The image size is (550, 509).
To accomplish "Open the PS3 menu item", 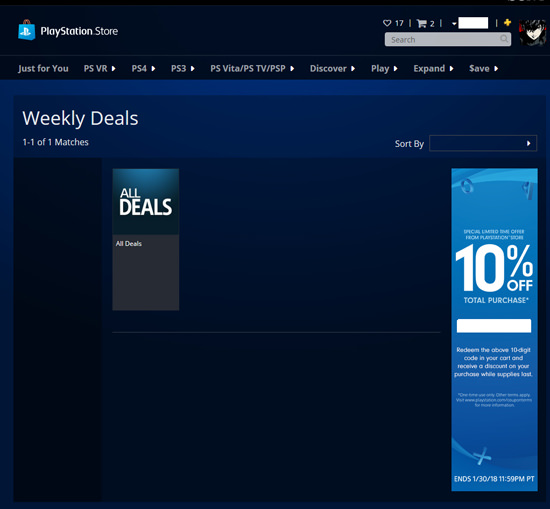I will pos(183,68).
